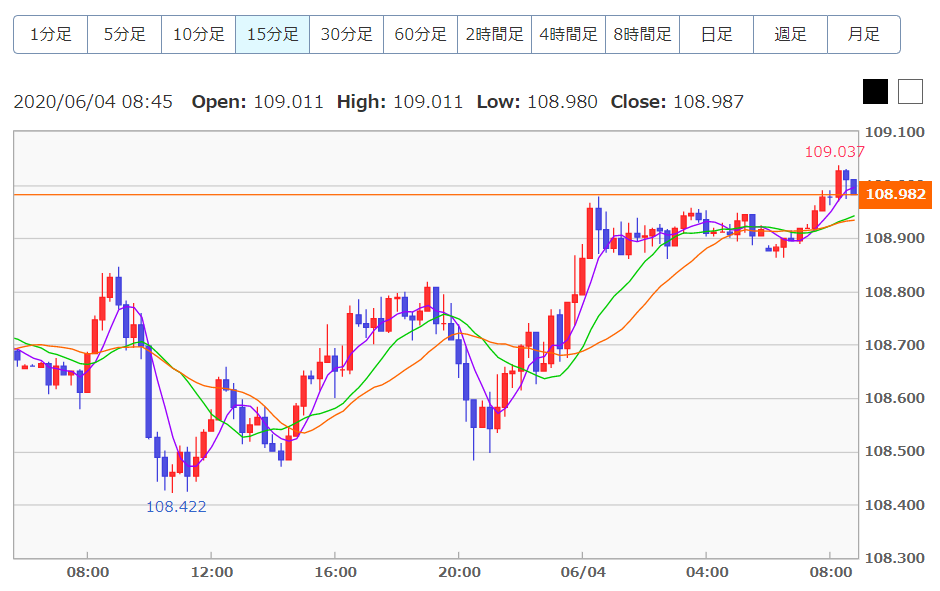The height and width of the screenshot is (591, 940).
Task: Click the active 15分足 tab
Action: click(272, 34)
